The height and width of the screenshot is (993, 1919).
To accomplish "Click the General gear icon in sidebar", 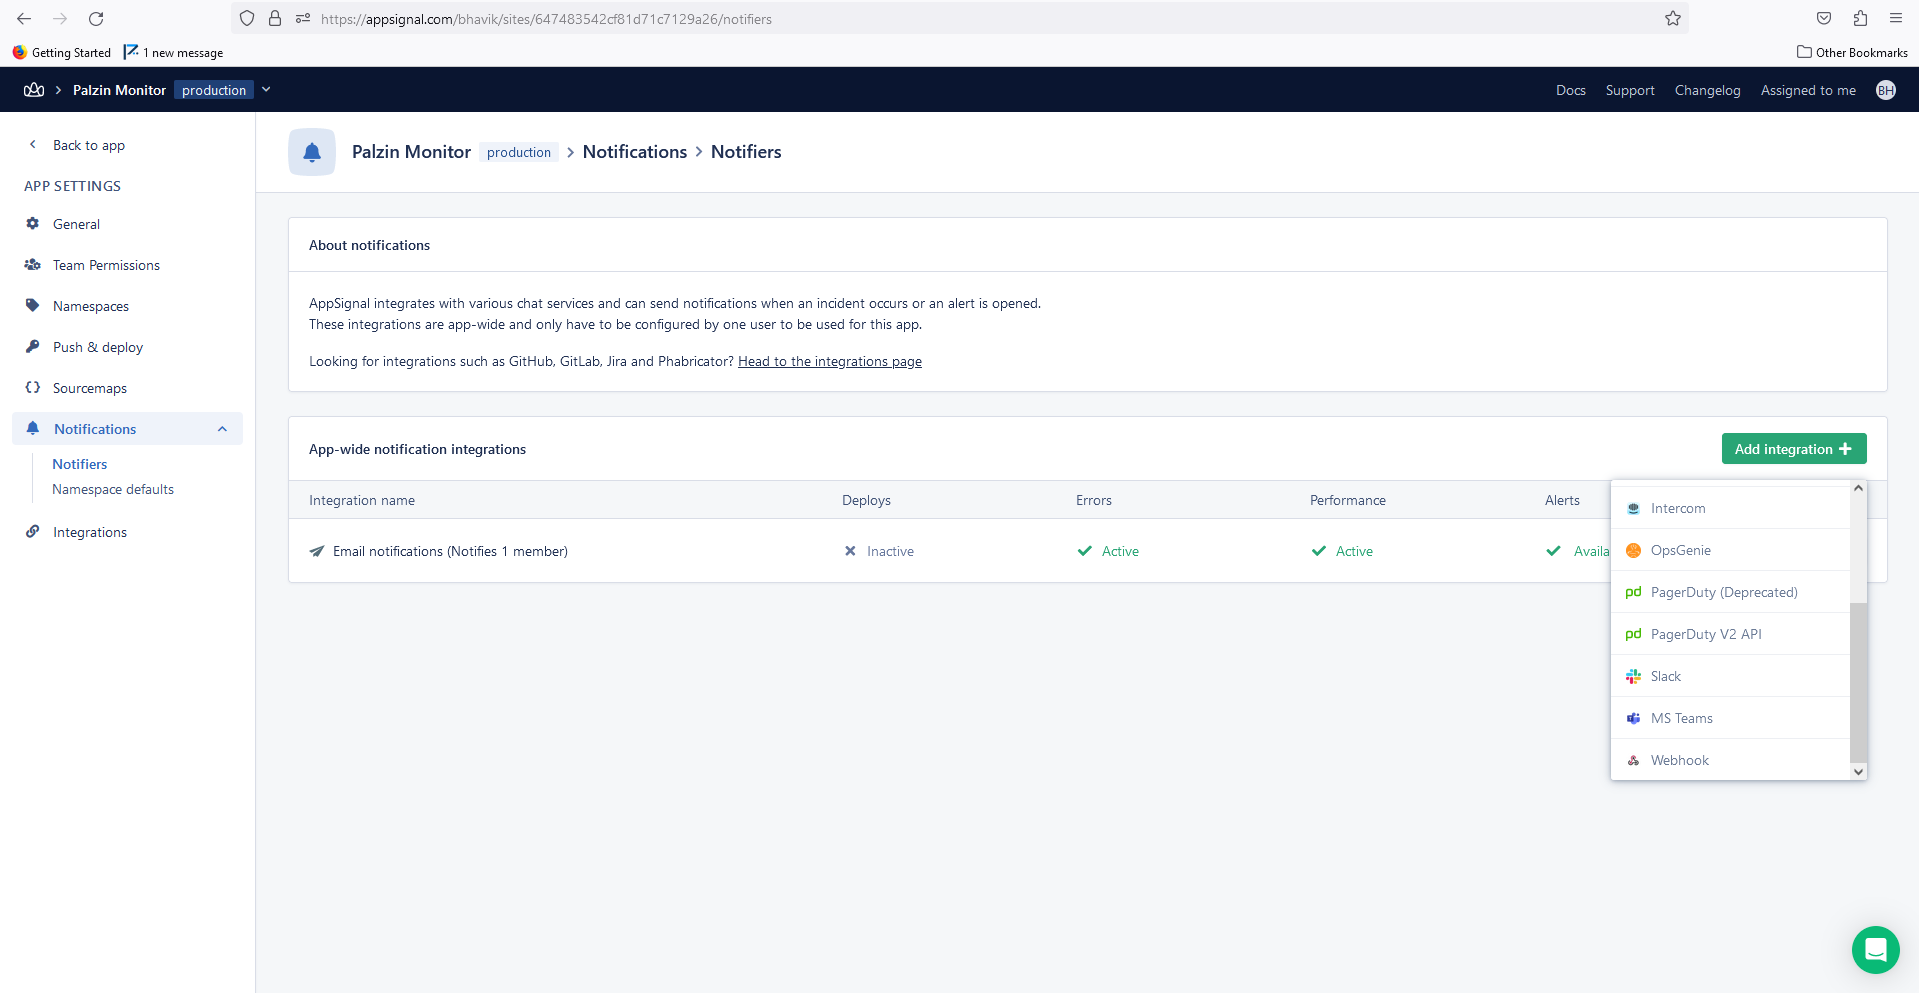I will click(x=33, y=224).
